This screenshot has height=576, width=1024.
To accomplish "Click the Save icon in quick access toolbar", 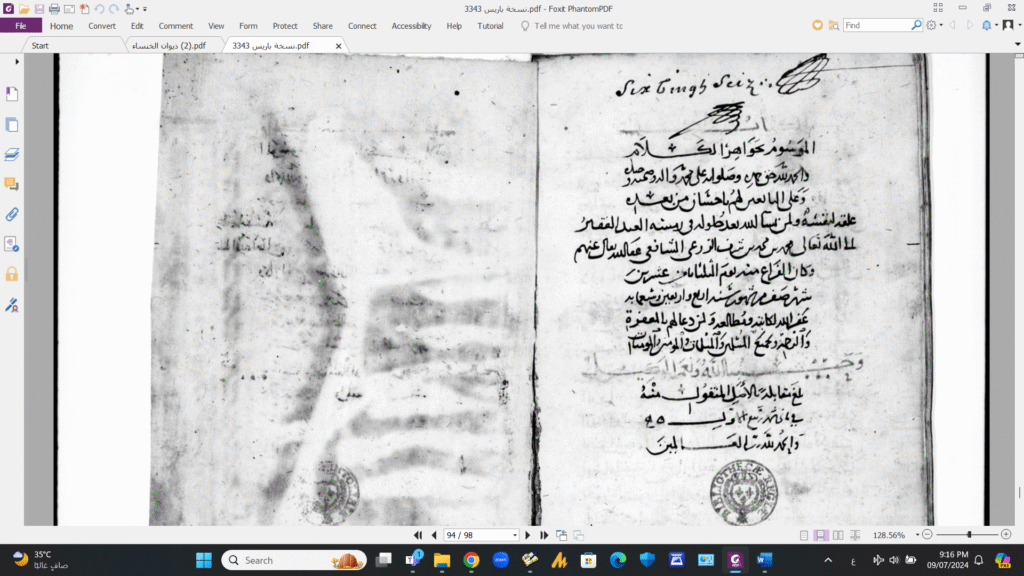I will [x=38, y=8].
